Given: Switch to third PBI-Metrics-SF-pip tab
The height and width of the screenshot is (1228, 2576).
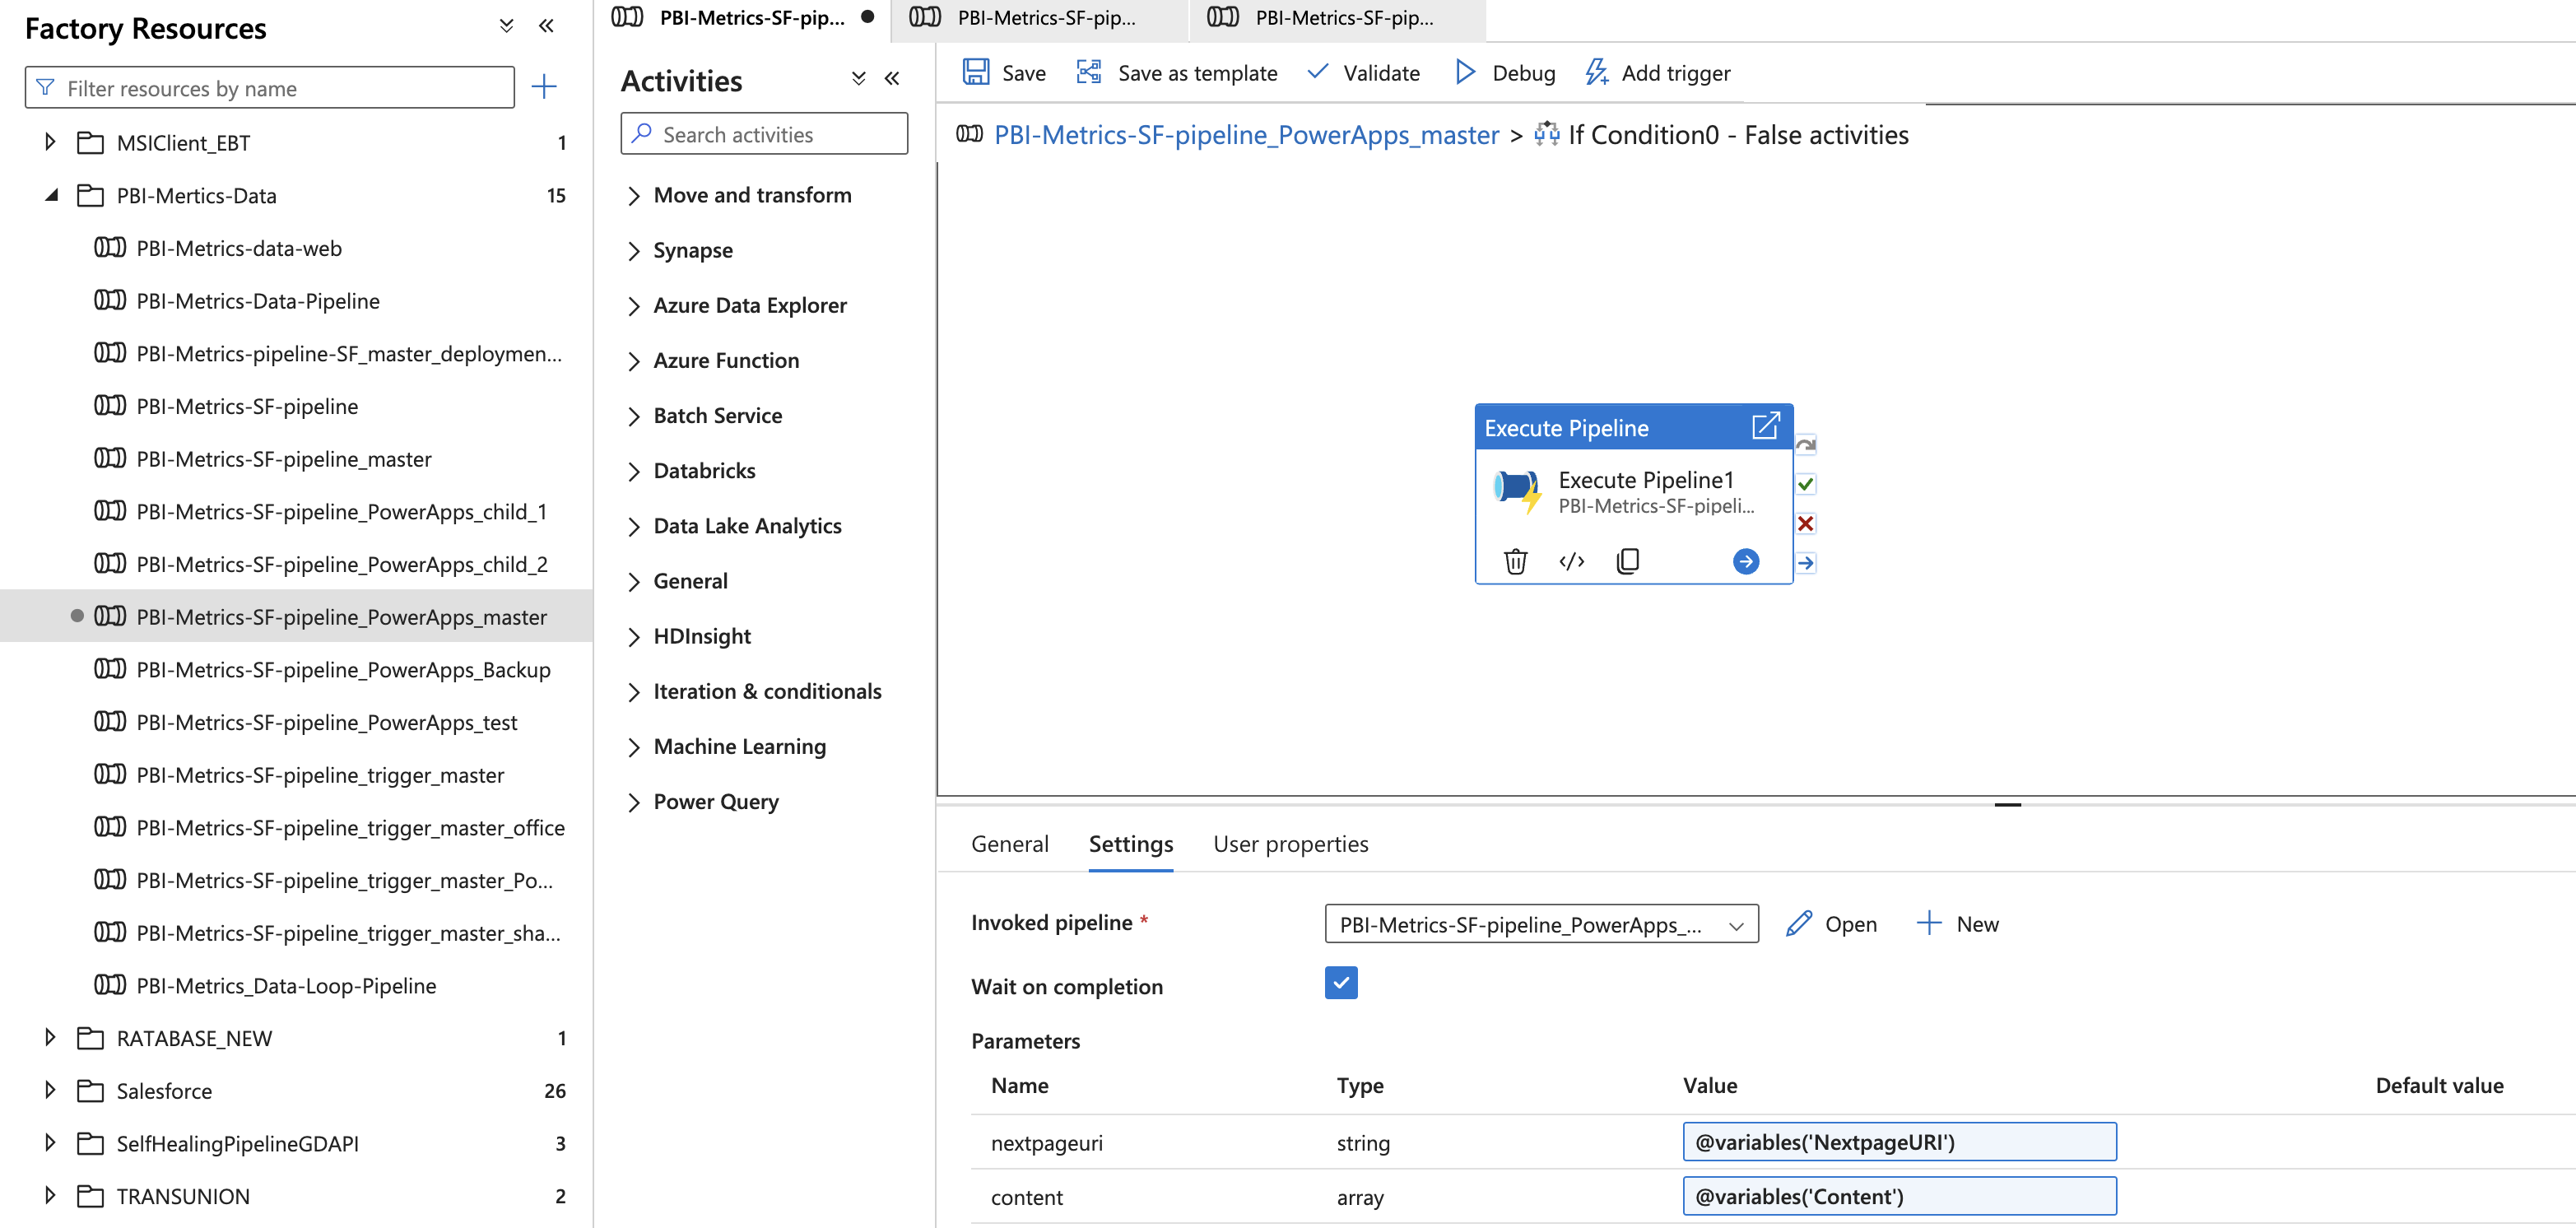Looking at the screenshot, I should [x=1336, y=18].
